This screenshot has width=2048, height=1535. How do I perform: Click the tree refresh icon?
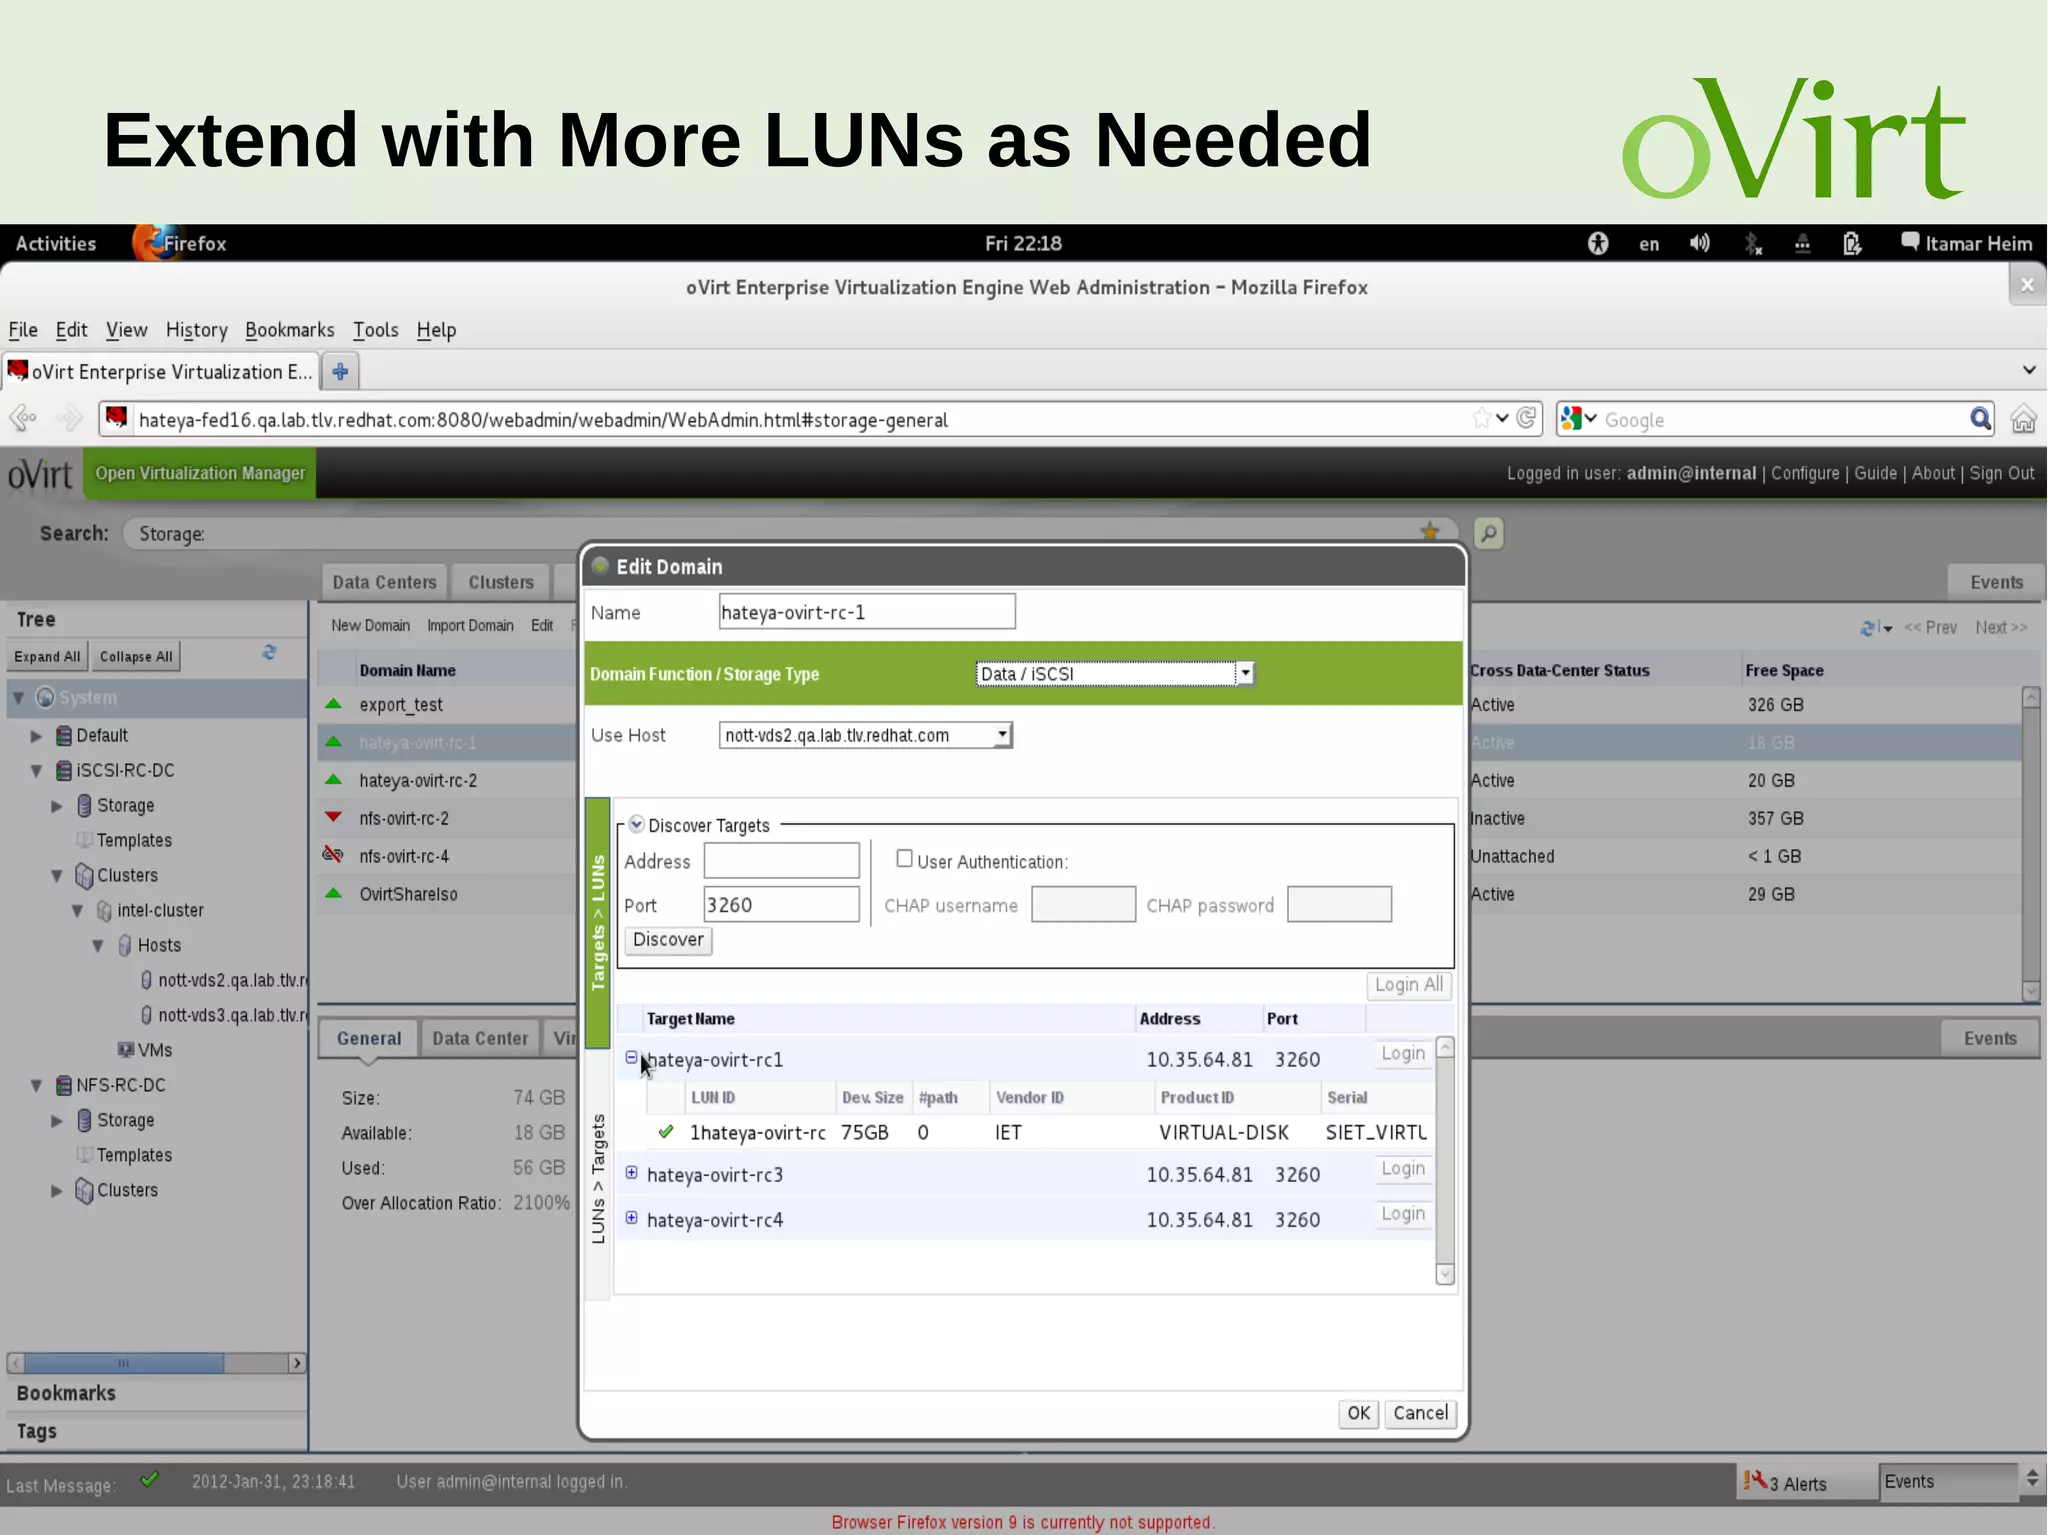[x=269, y=653]
